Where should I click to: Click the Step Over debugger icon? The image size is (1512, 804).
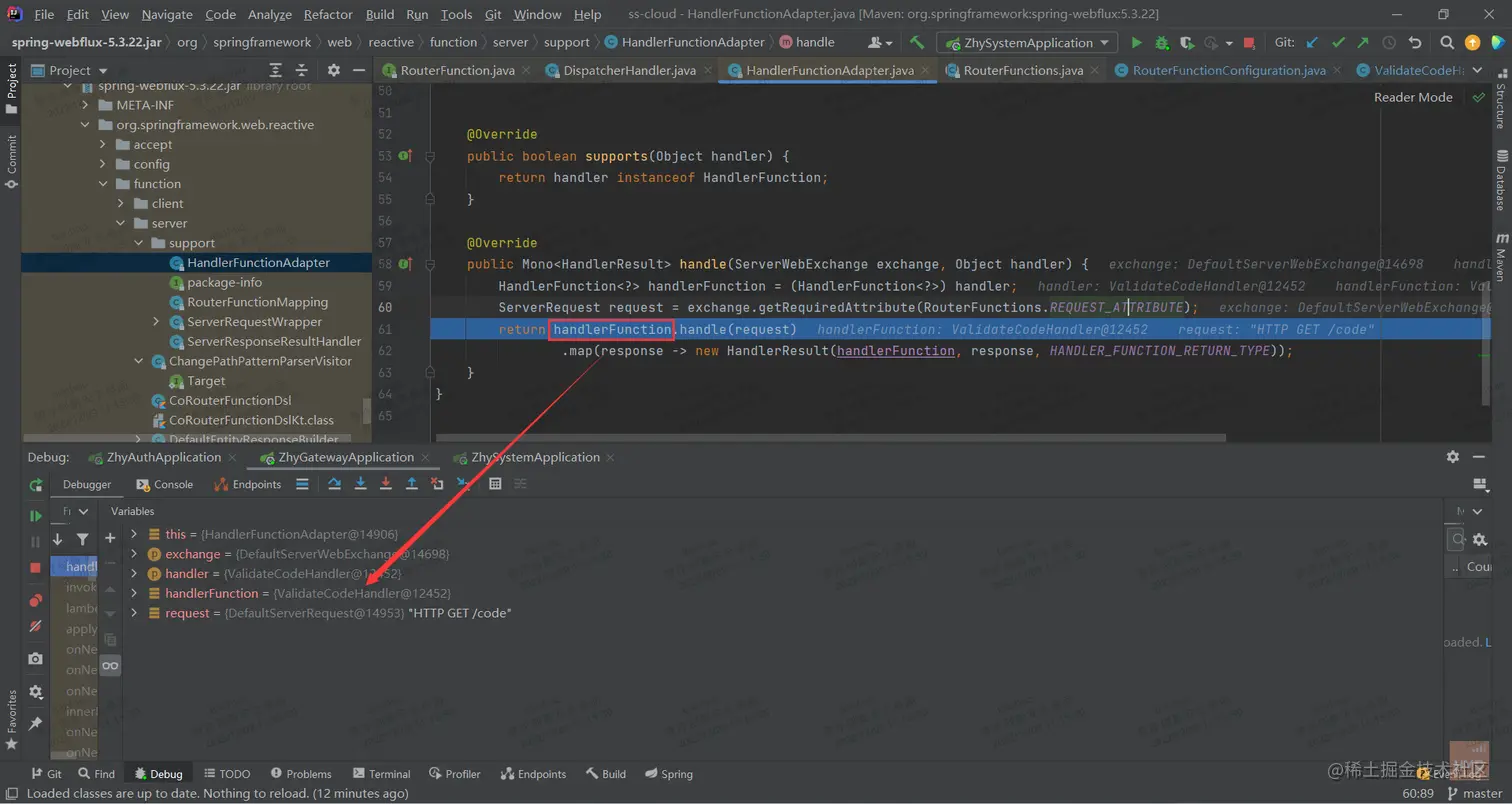pos(335,484)
